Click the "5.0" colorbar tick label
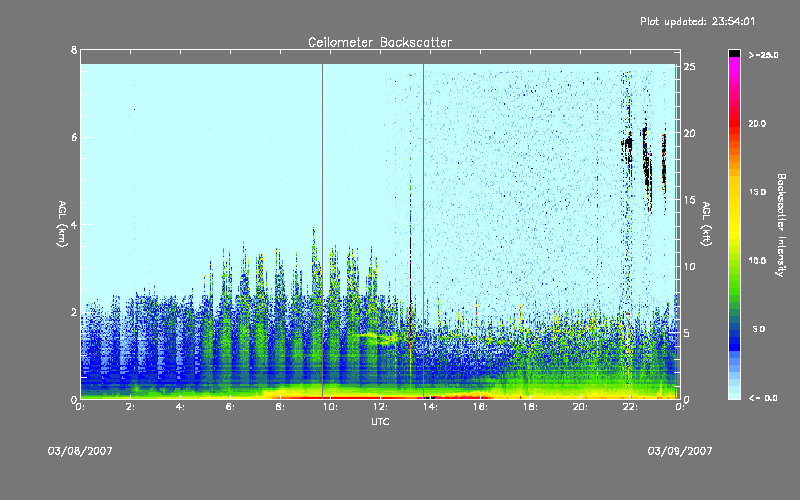The height and width of the screenshot is (500, 800). (759, 329)
